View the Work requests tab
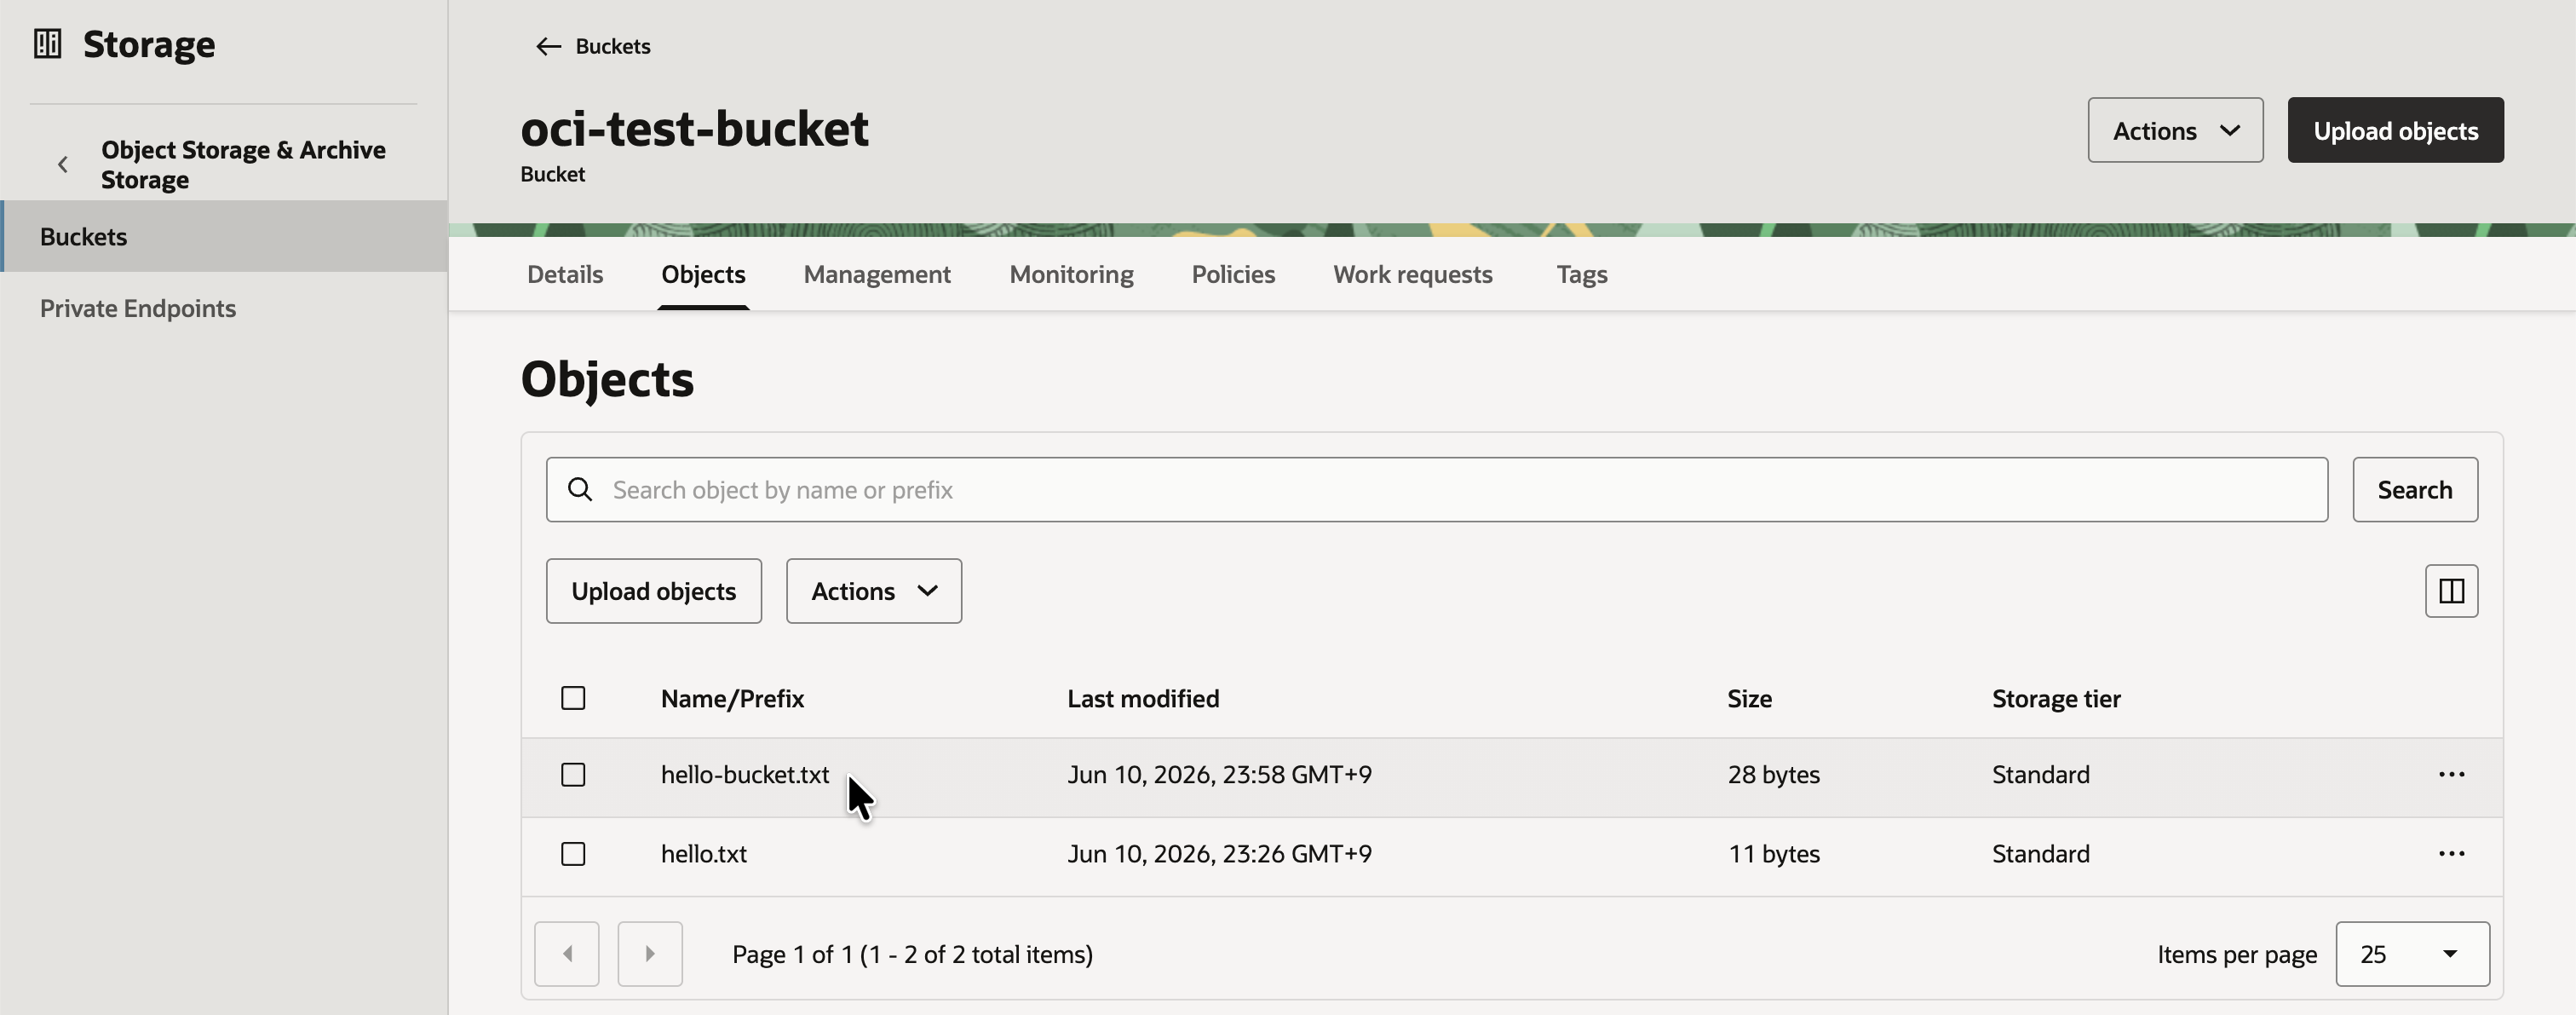Screen dimensions: 2576x1015 (x=1412, y=274)
